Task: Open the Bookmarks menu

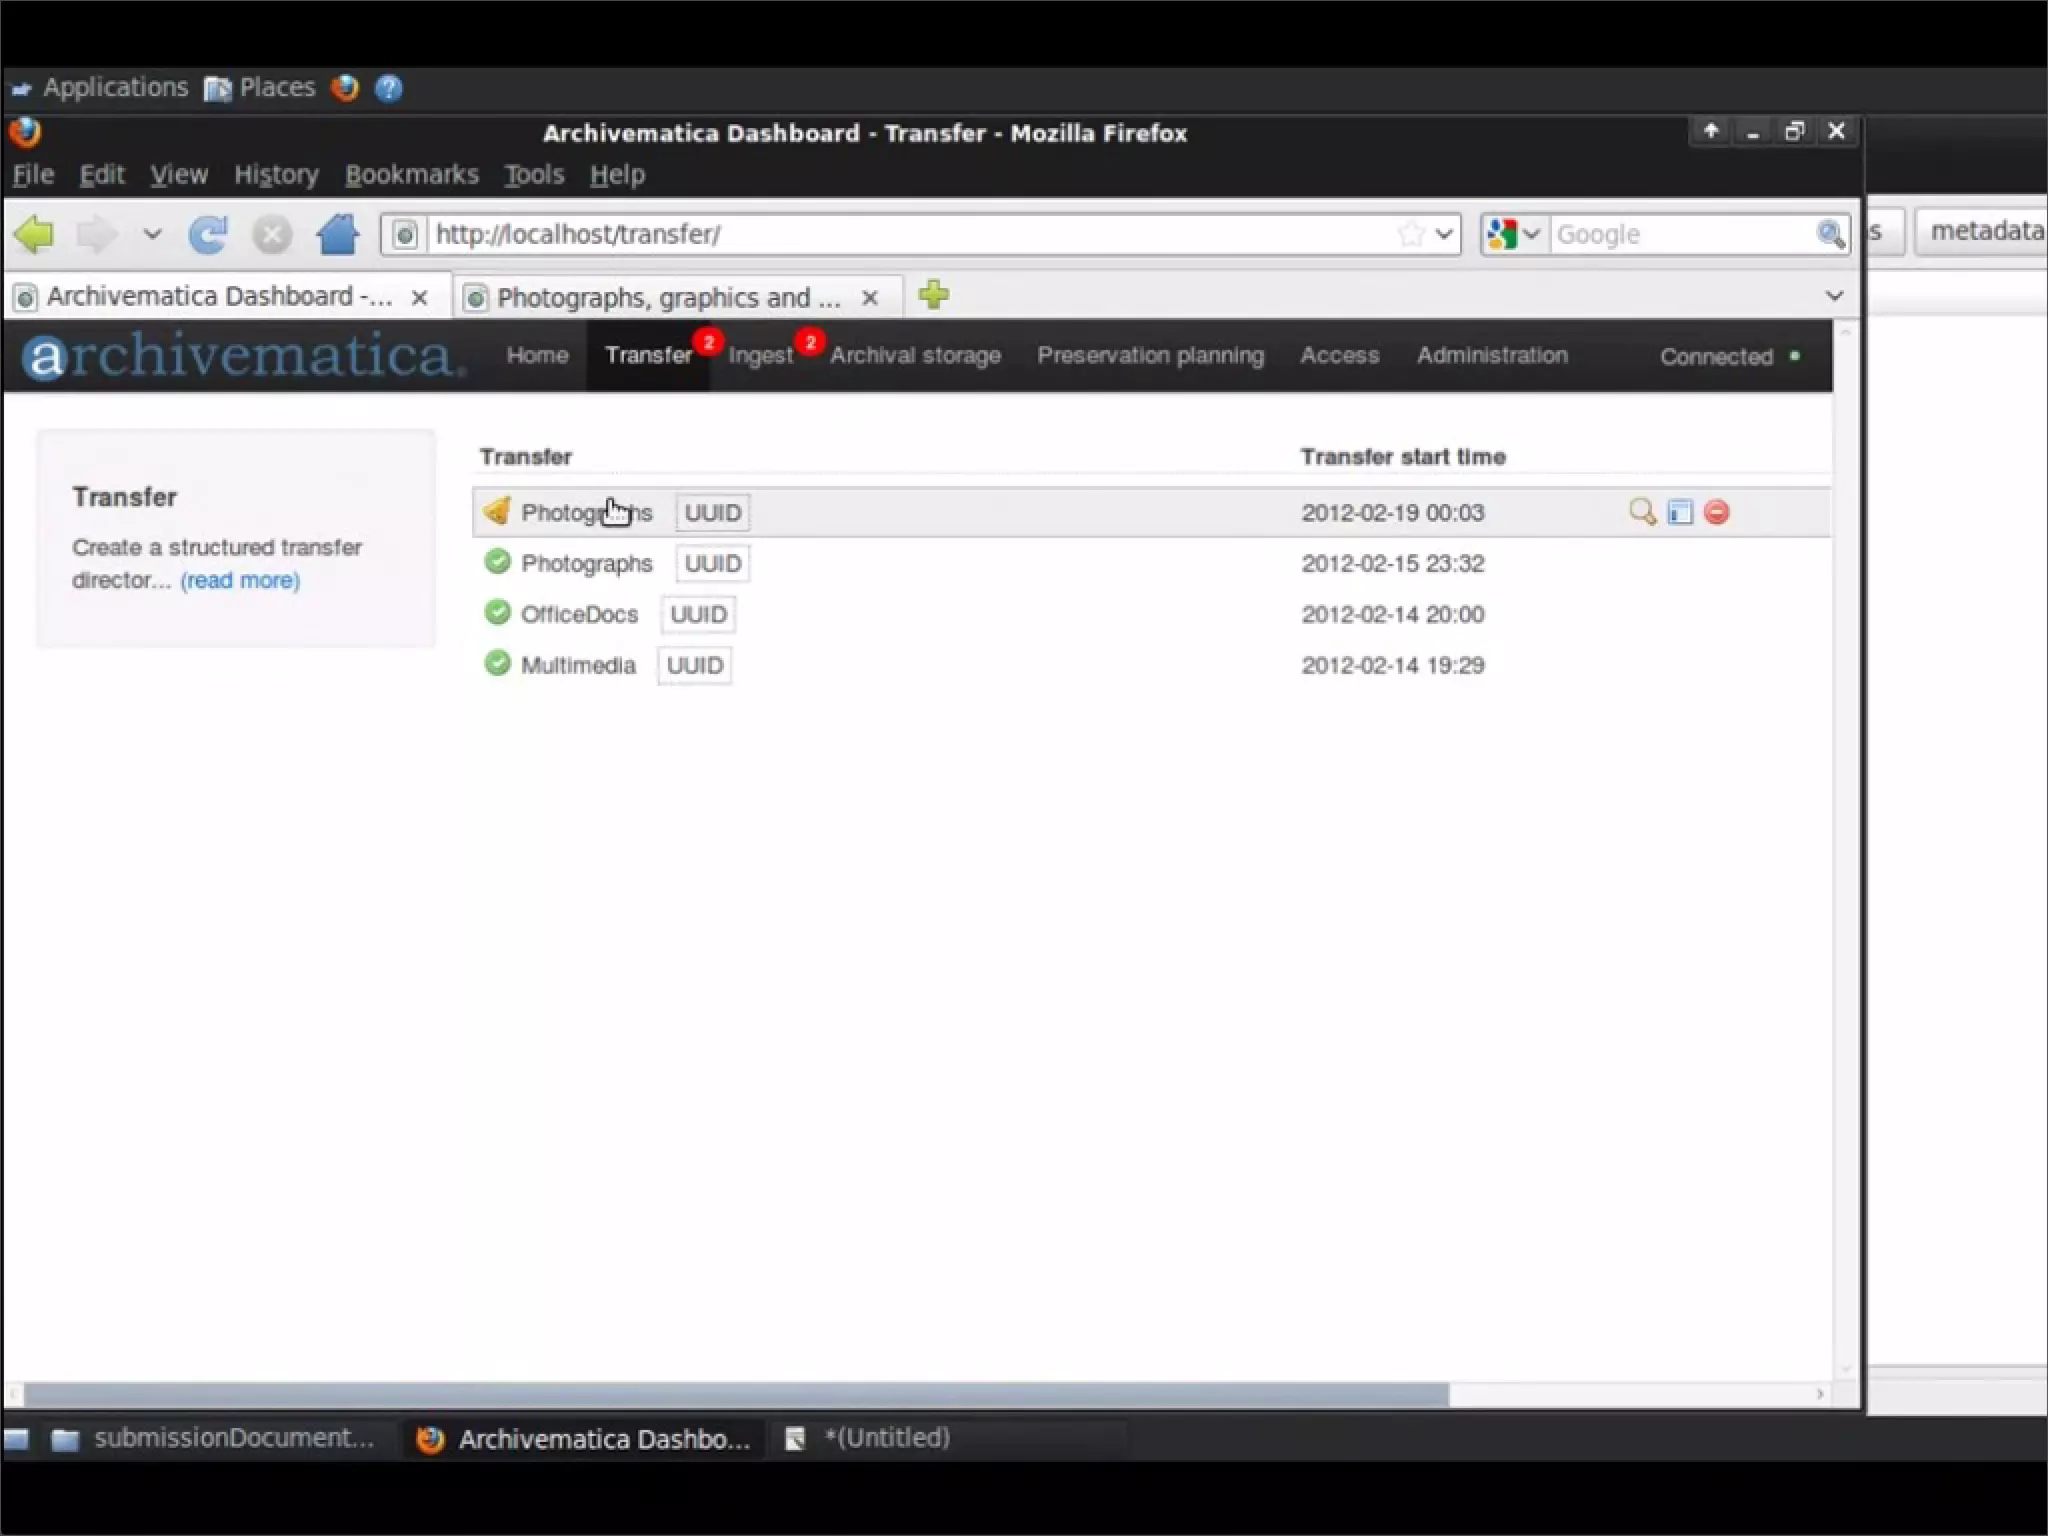Action: (411, 175)
